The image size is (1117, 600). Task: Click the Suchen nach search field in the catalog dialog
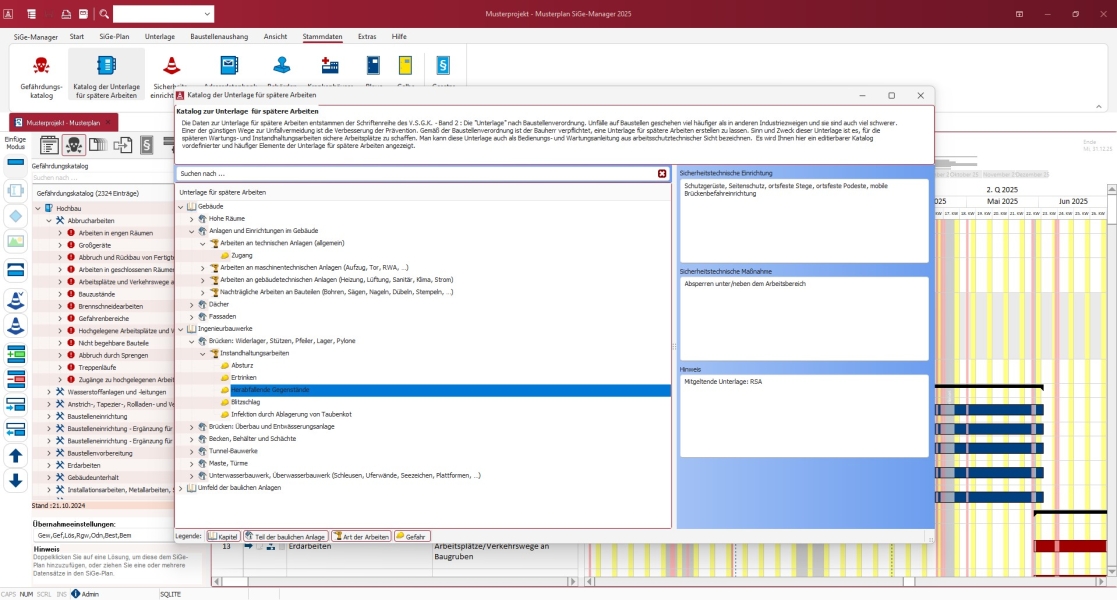pos(417,174)
